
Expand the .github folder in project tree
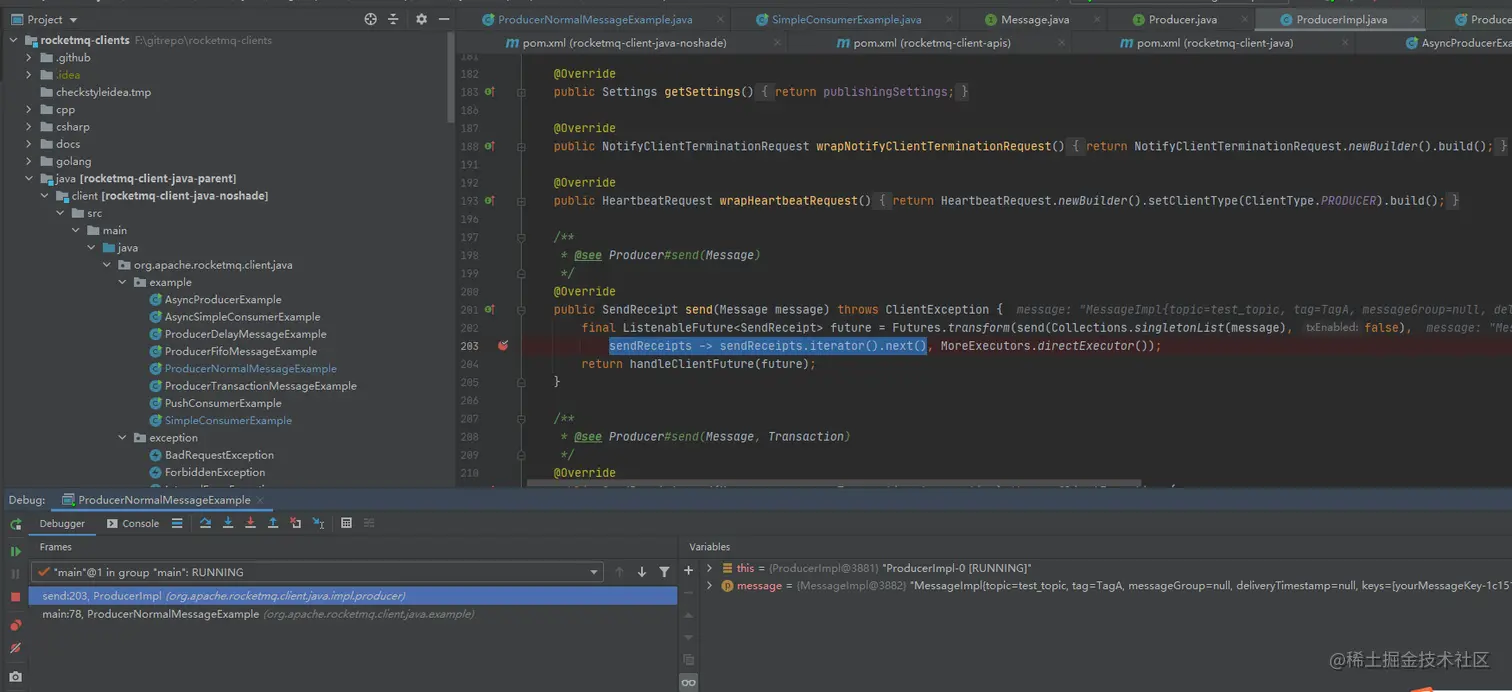[29, 58]
